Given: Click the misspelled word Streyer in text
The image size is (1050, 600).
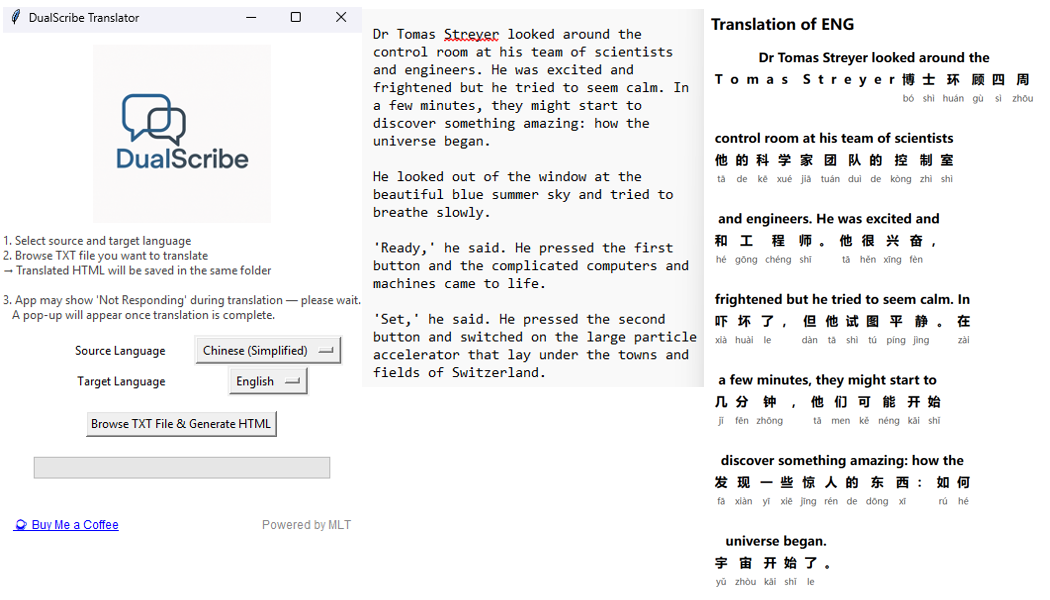Looking at the screenshot, I should tap(471, 34).
